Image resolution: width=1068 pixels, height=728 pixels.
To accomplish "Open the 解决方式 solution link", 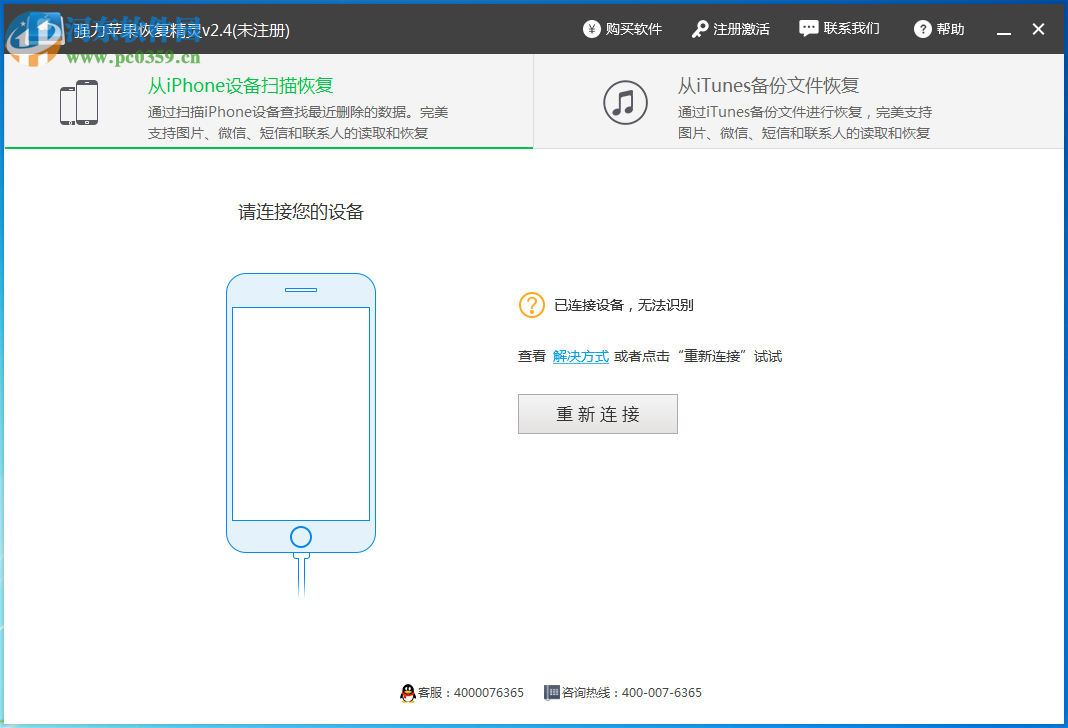I will pos(581,356).
